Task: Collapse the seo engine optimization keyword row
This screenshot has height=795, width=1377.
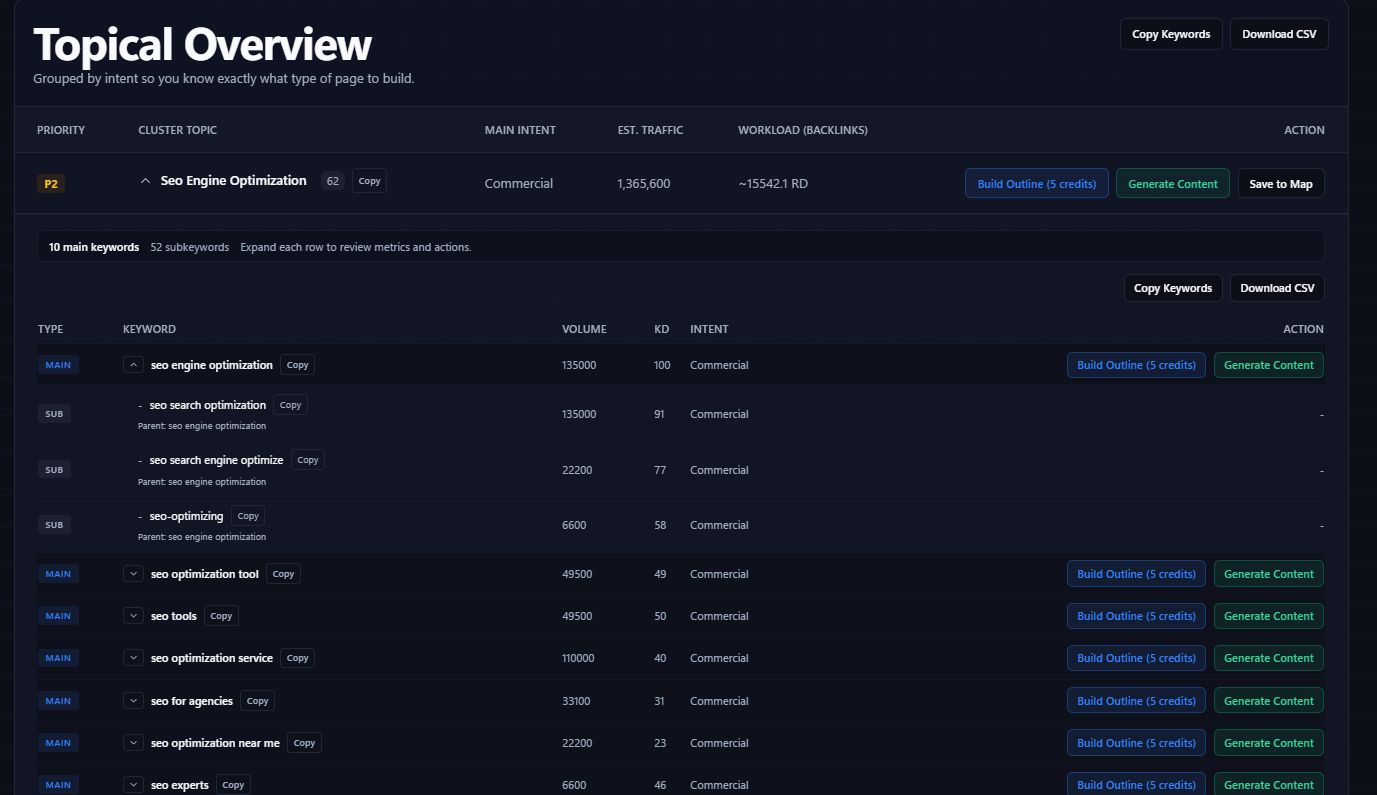Action: 134,365
